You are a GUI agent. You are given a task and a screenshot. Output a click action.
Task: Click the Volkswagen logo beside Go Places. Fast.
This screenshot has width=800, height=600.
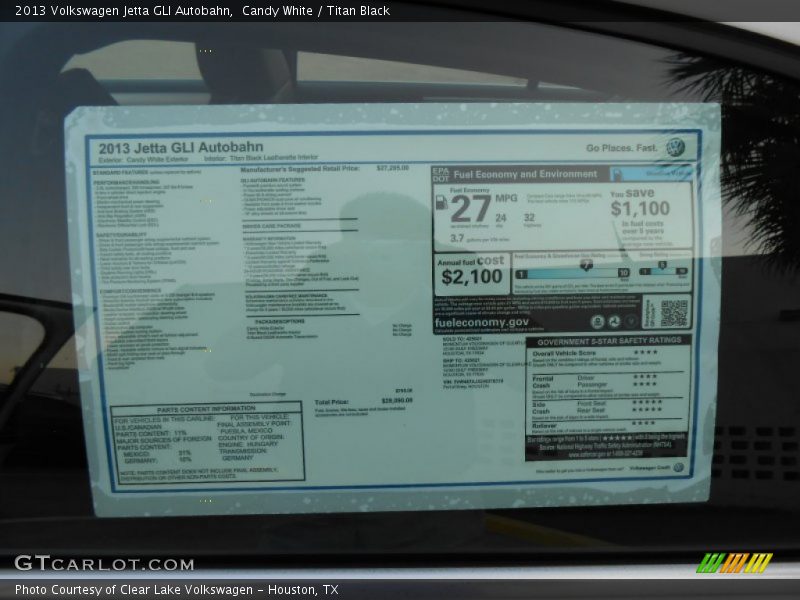pyautogui.click(x=676, y=147)
